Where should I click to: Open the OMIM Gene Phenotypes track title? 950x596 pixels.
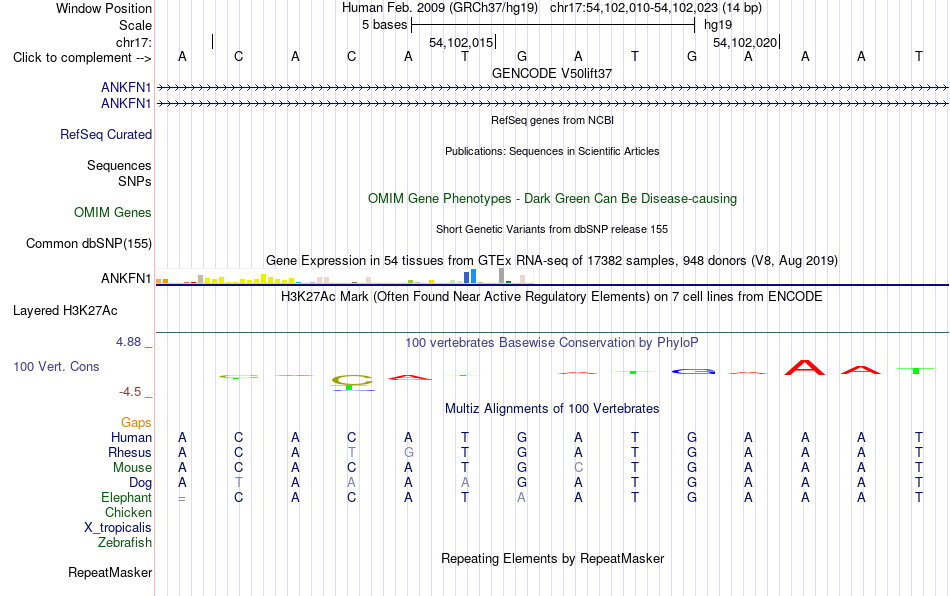(552, 199)
